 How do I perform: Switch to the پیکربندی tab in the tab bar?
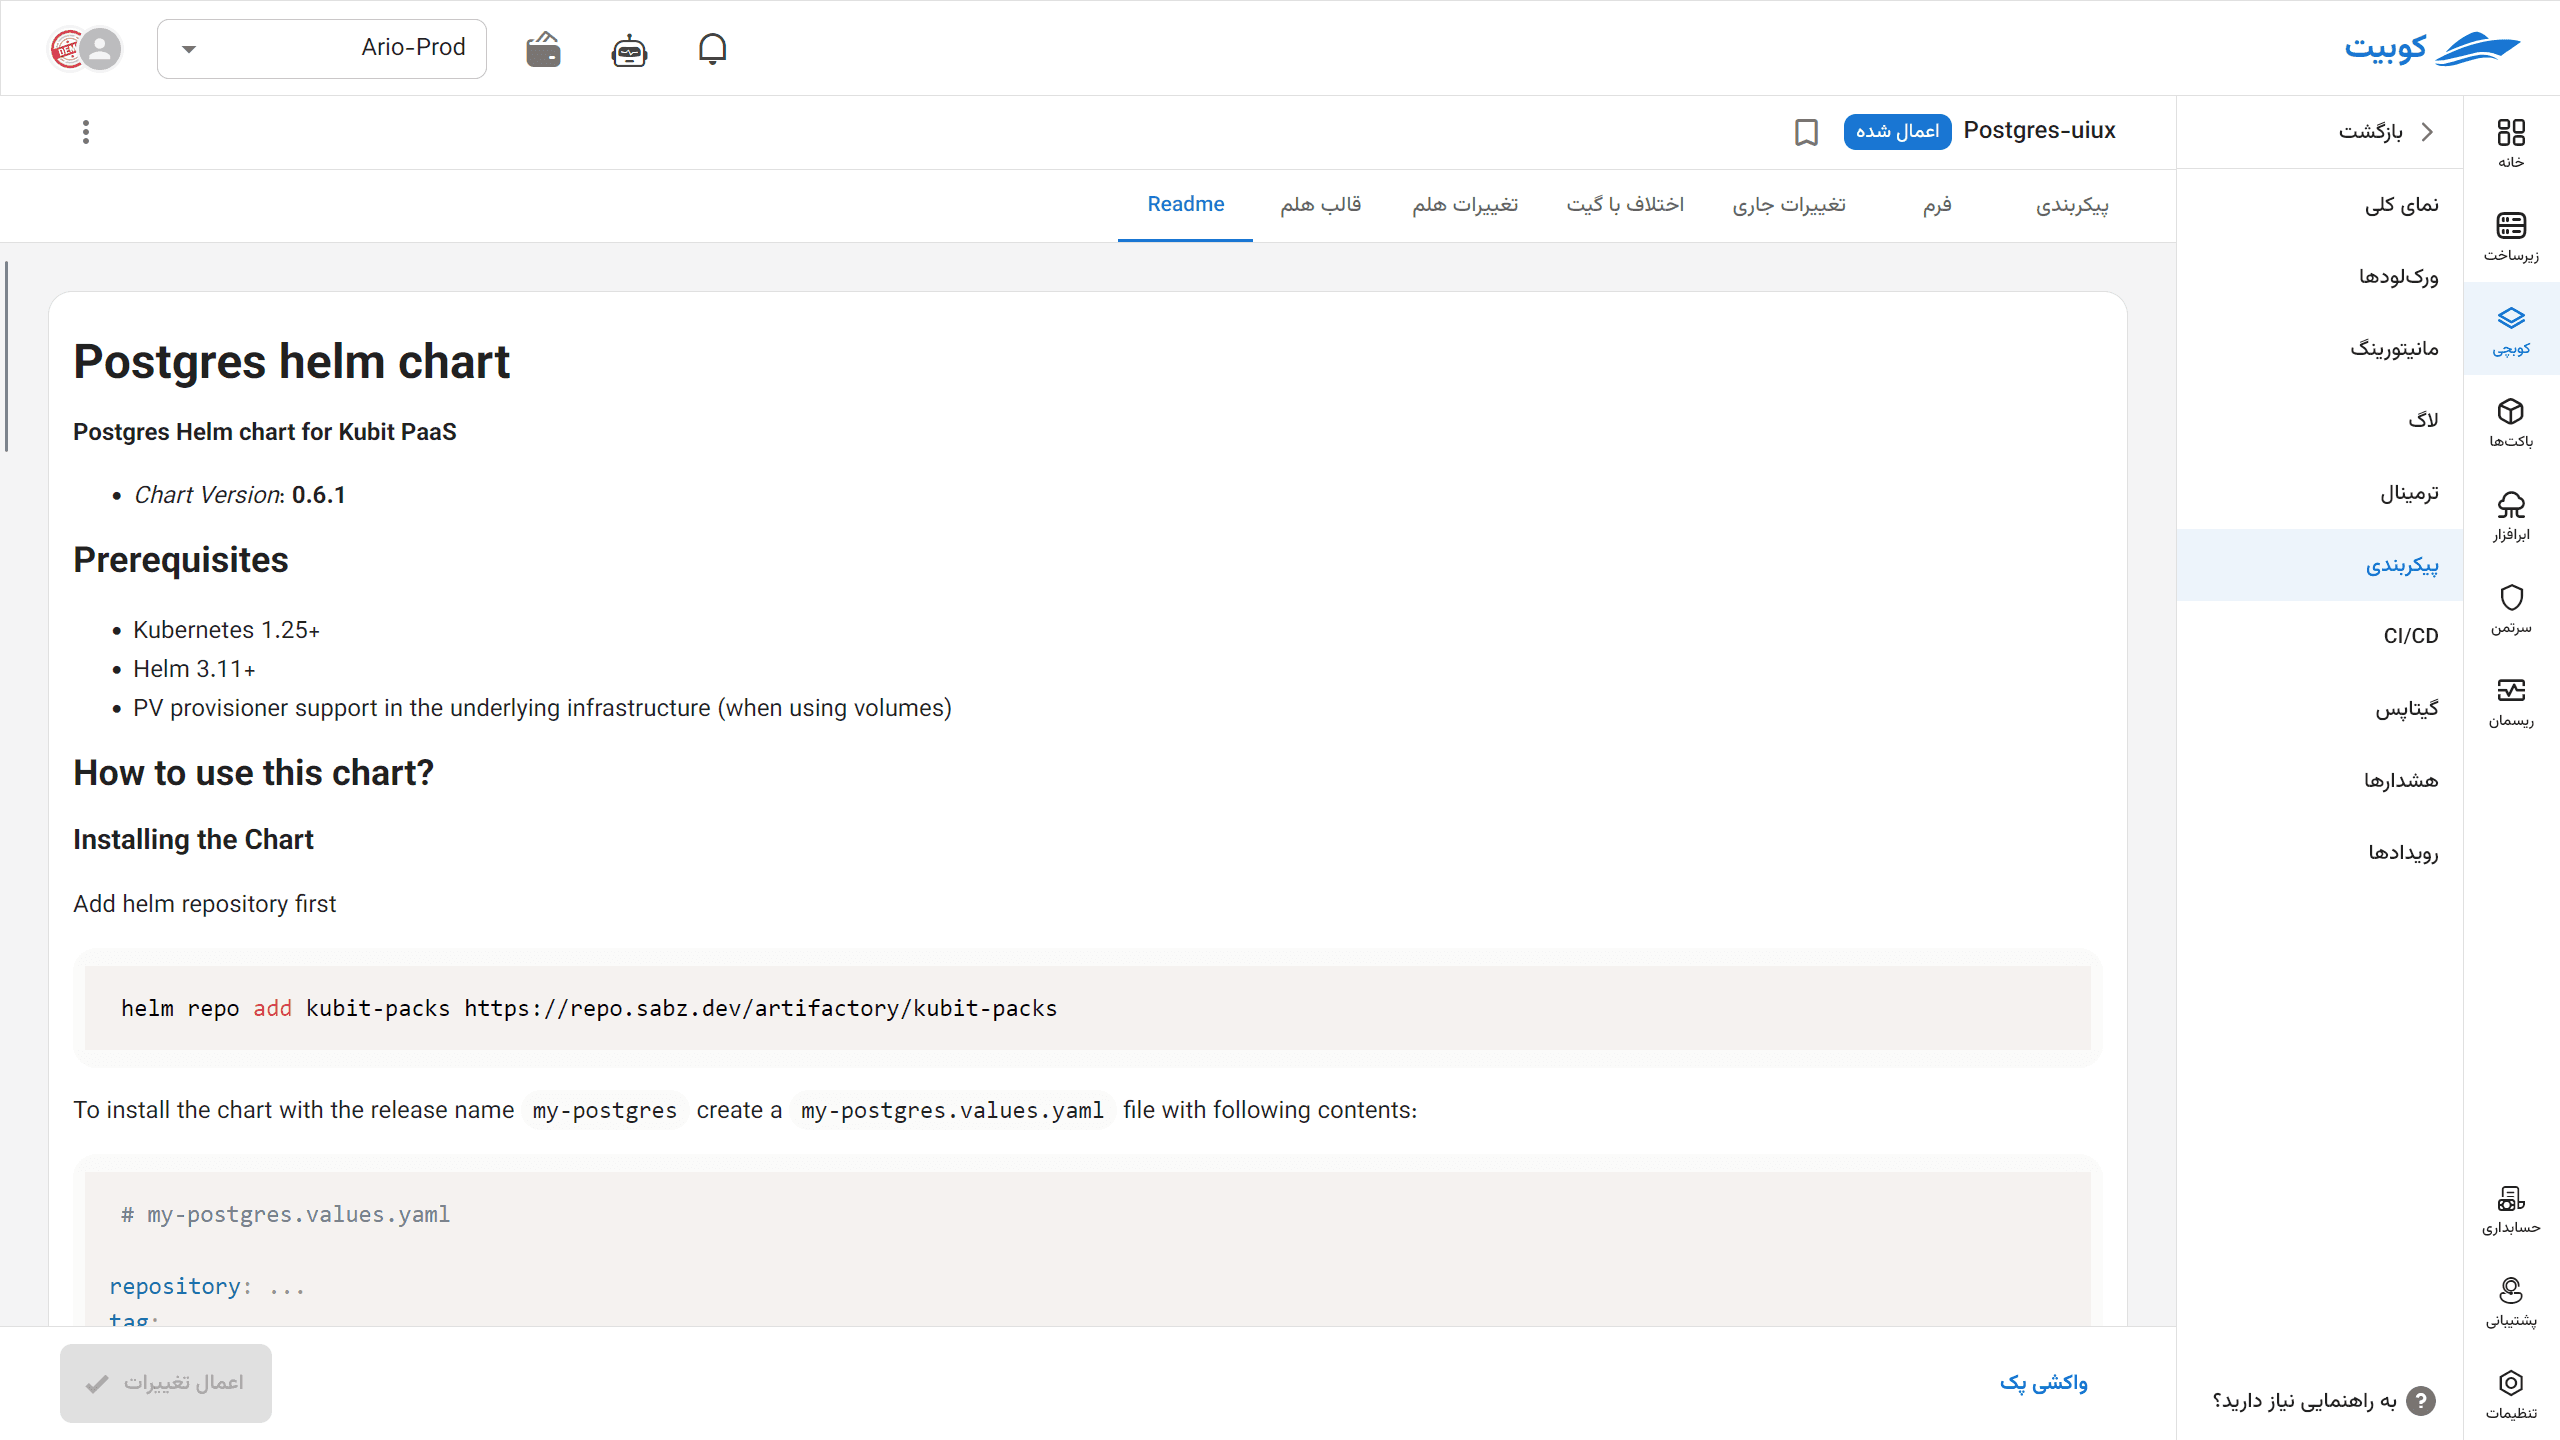[2072, 204]
